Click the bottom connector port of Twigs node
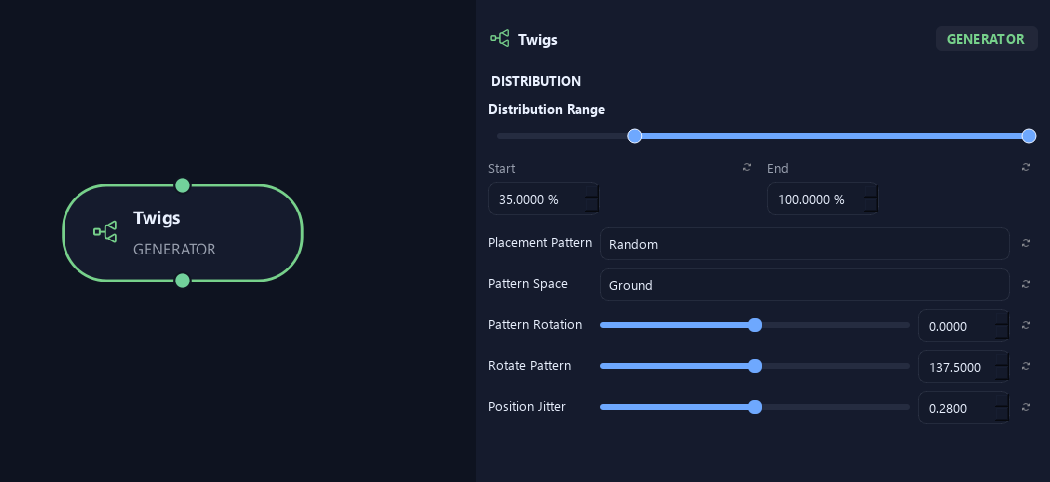Viewport: 1050px width, 482px height. (x=182, y=280)
